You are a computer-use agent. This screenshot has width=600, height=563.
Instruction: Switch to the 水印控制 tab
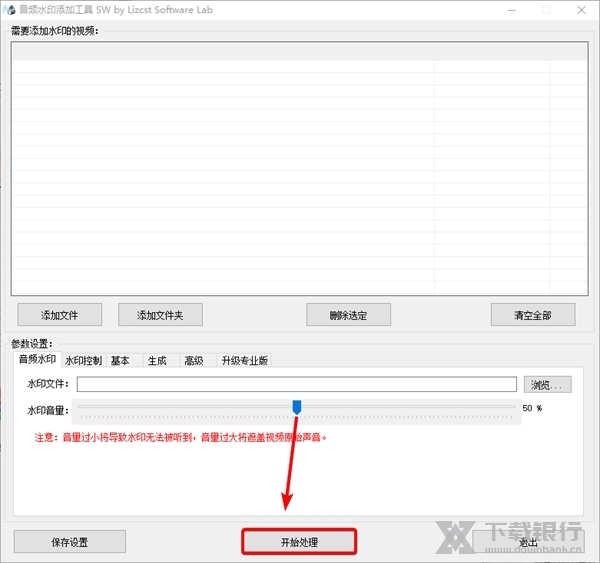pyautogui.click(x=83, y=361)
